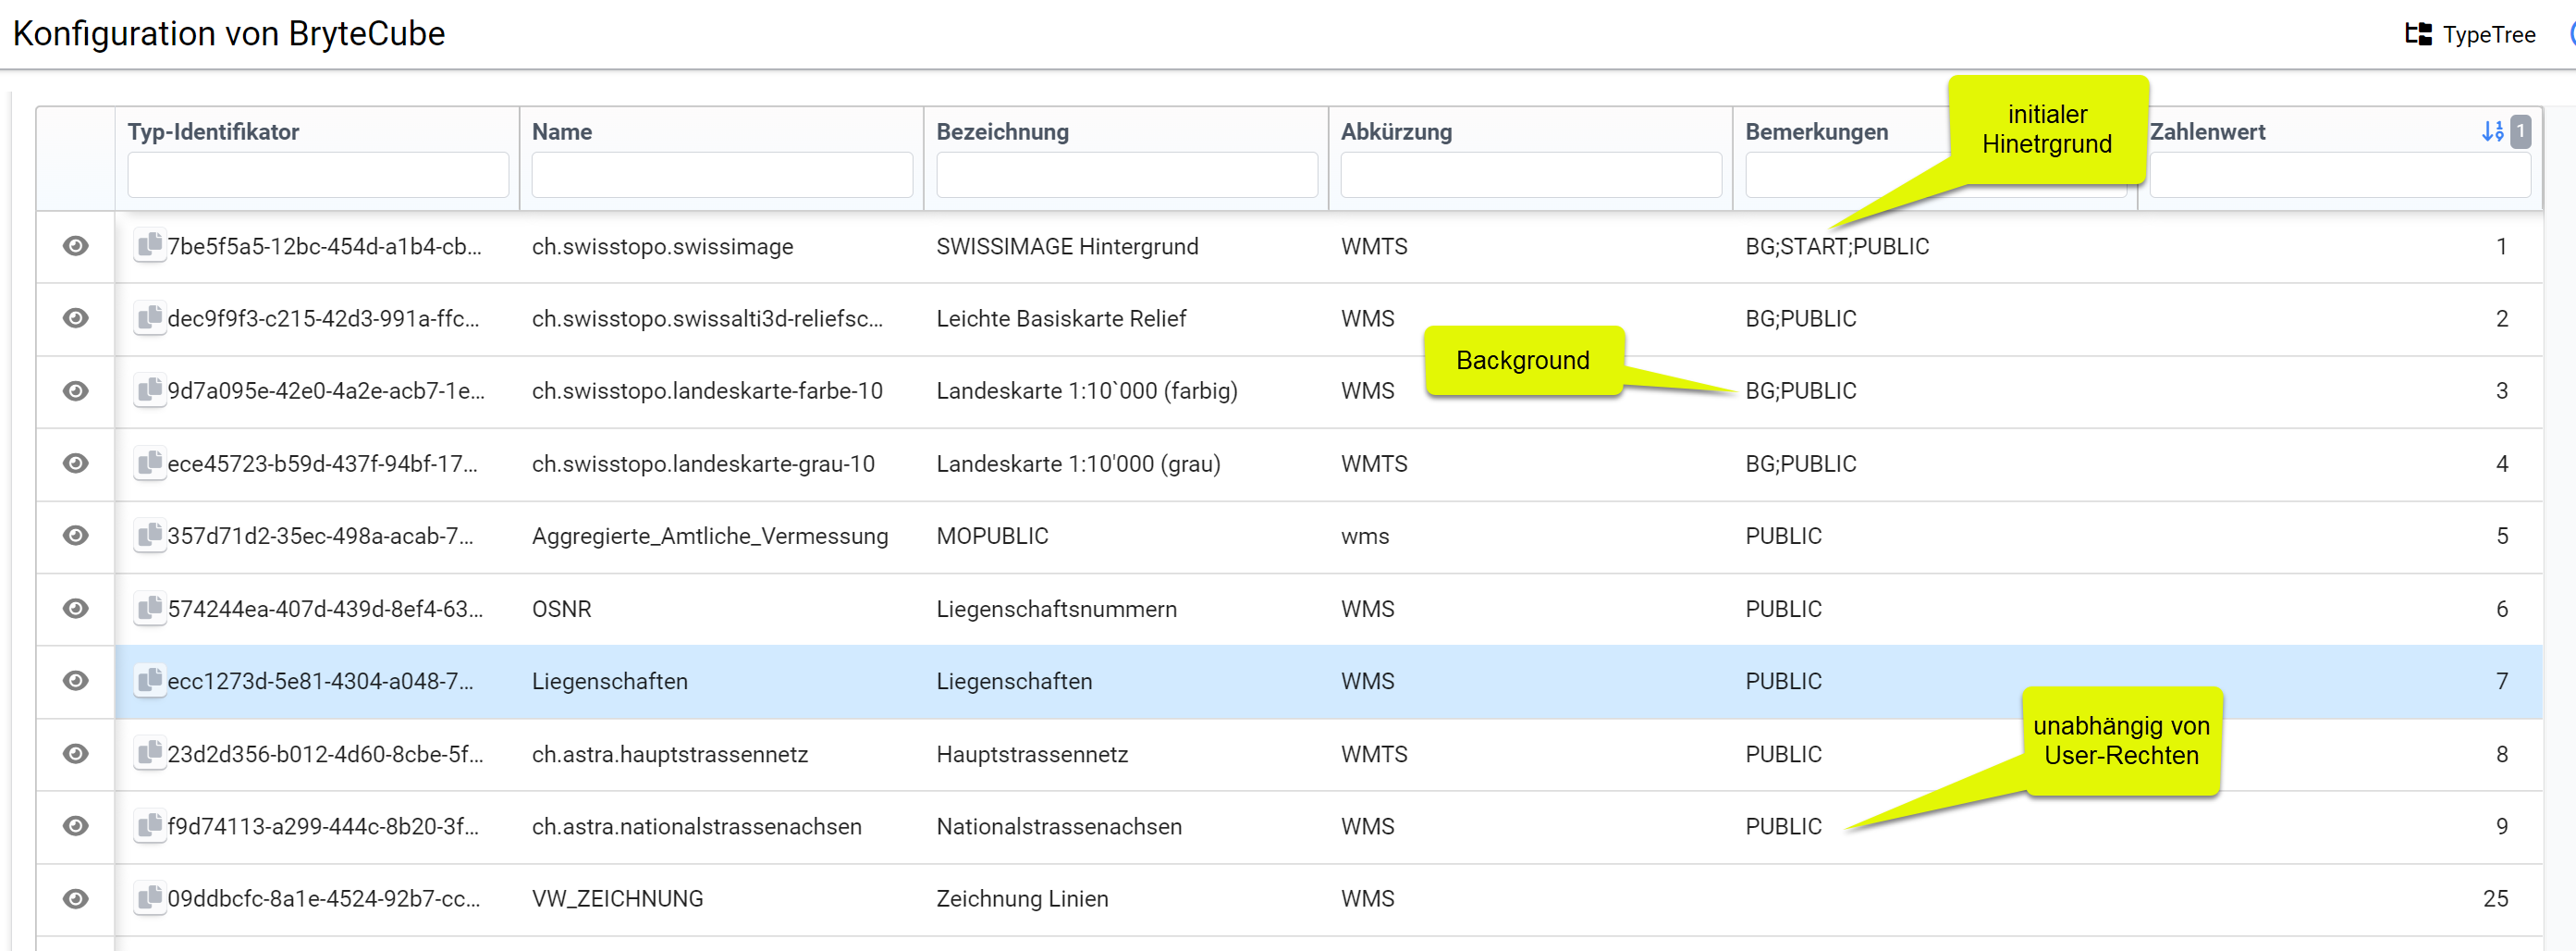Focus the Name column filter field

(x=722, y=175)
